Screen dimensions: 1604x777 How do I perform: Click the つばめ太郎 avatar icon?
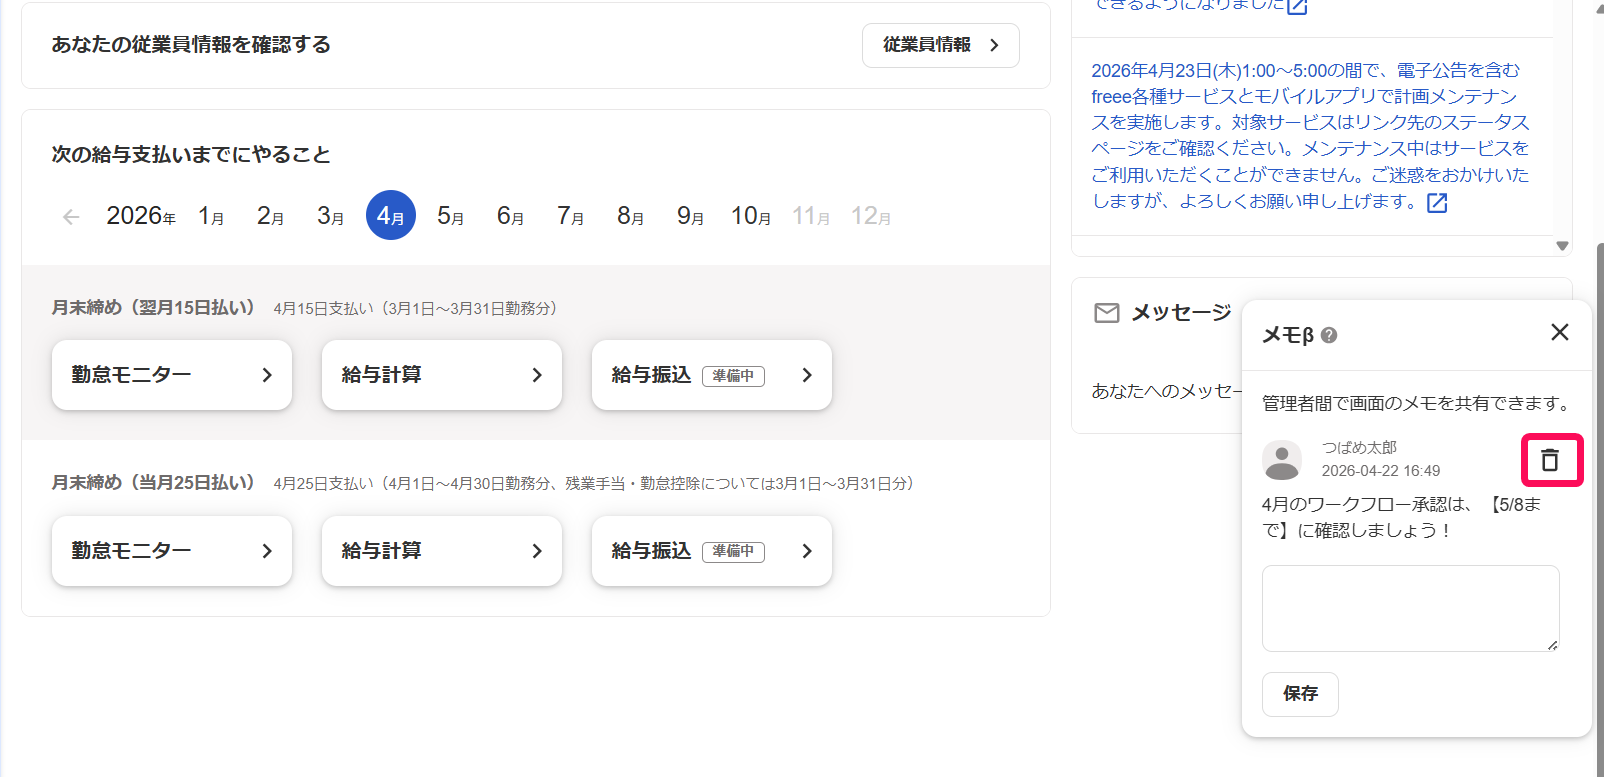1282,460
